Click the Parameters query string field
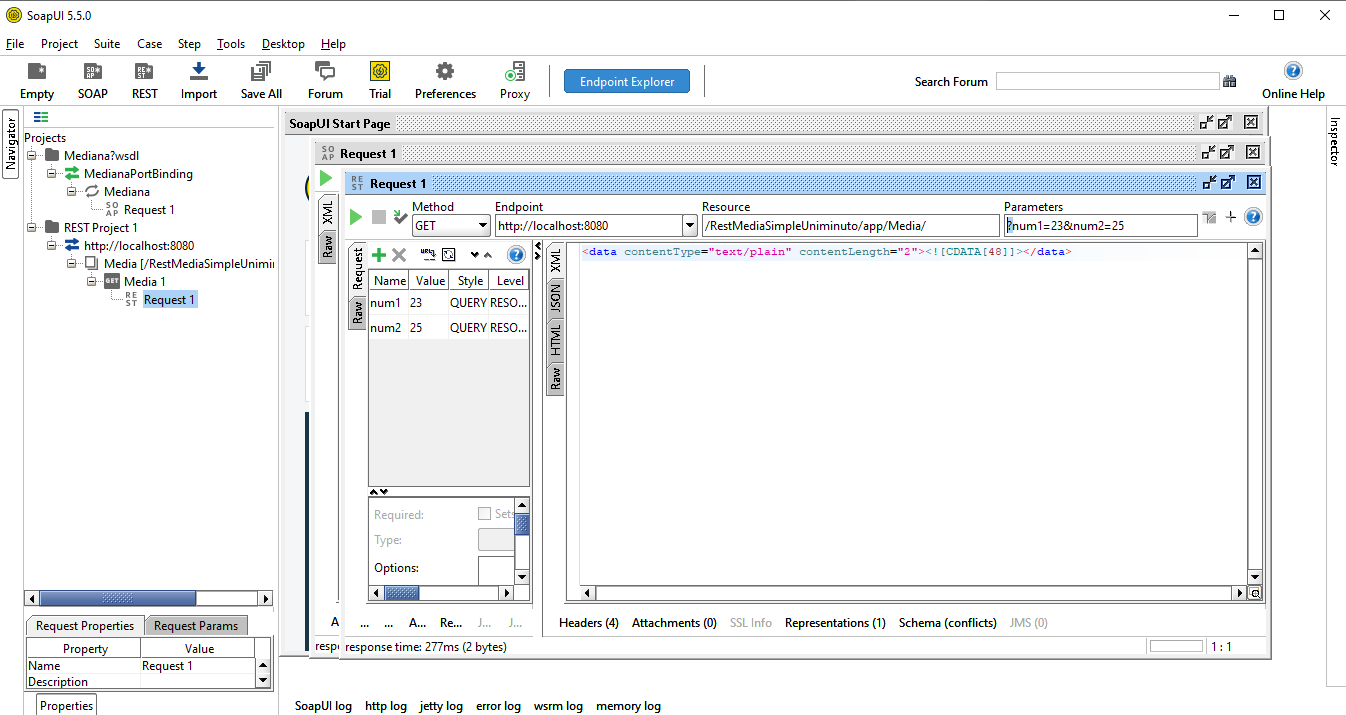Screen dimensions: 1346x715 tap(1100, 226)
